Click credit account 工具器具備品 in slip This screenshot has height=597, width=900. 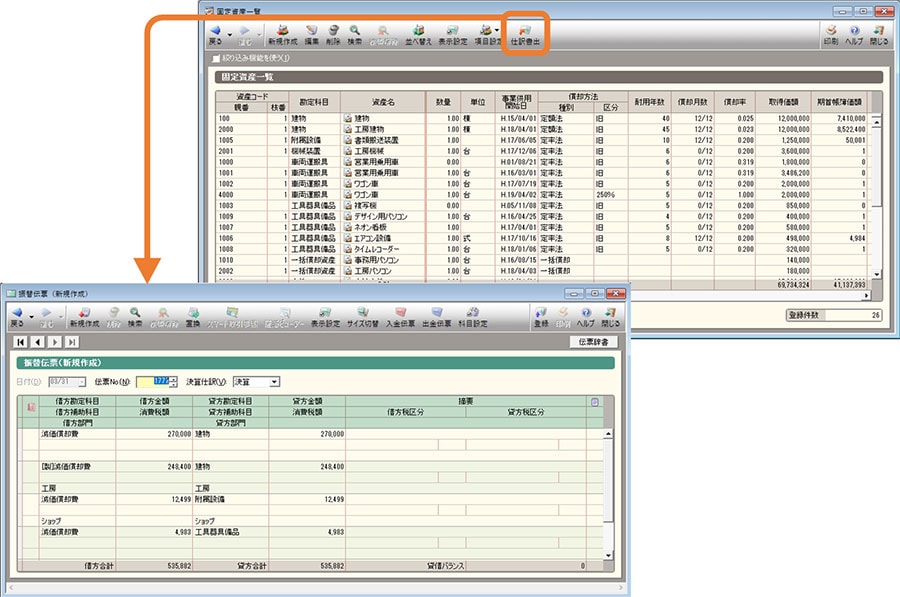pyautogui.click(x=230, y=532)
